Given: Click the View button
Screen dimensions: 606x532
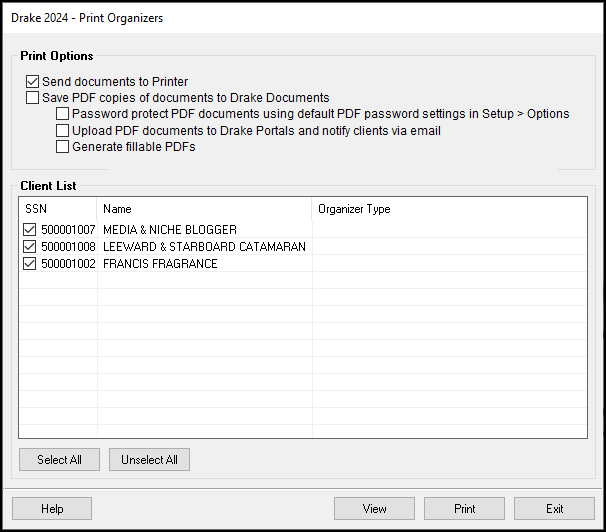Looking at the screenshot, I should [x=374, y=508].
